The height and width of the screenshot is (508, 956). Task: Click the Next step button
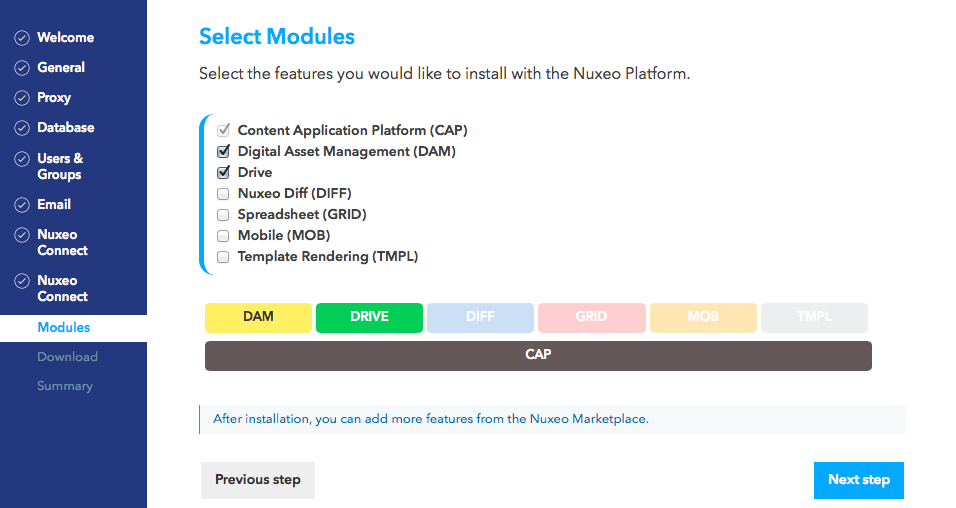click(859, 480)
